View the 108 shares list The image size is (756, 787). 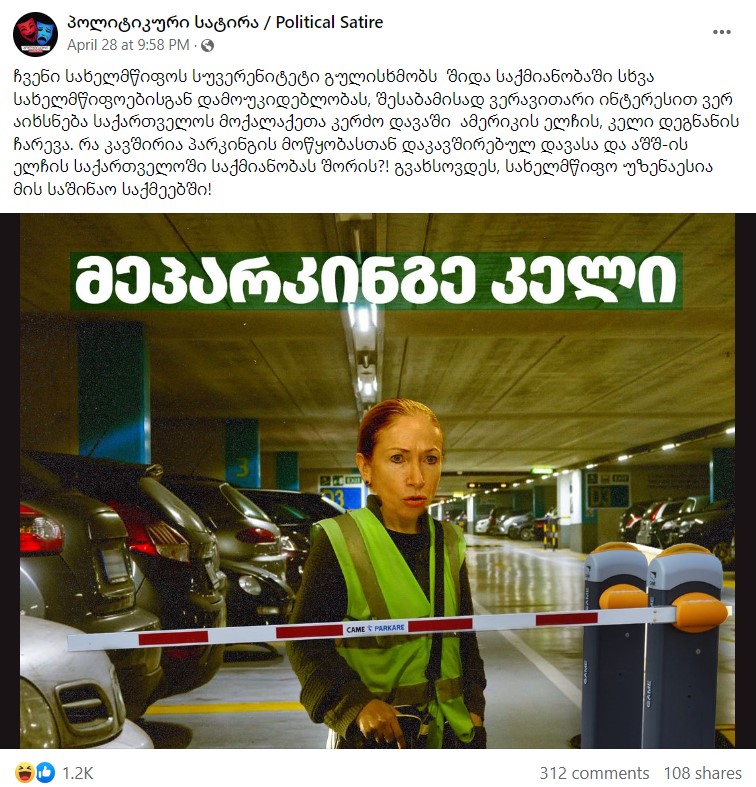[703, 773]
